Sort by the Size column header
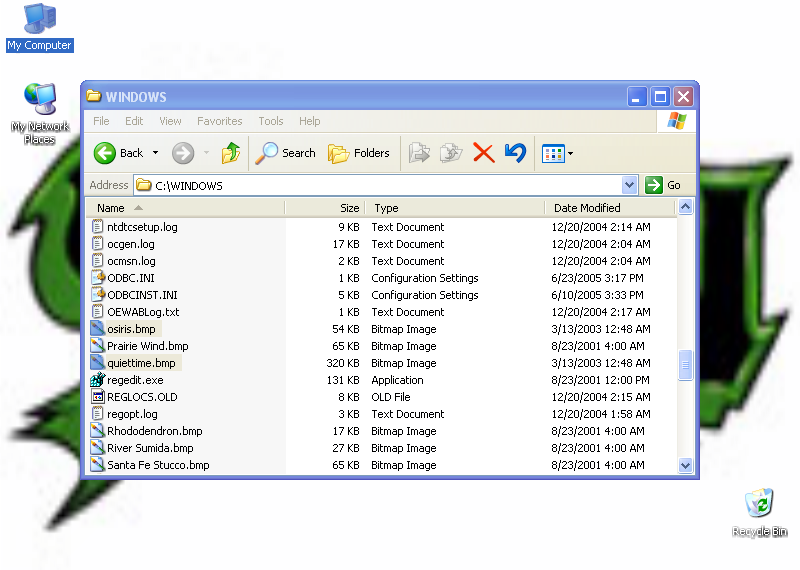 pyautogui.click(x=324, y=208)
